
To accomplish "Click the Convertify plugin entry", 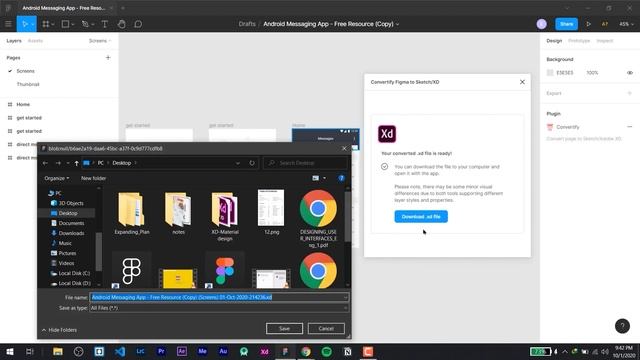I will click(567, 127).
